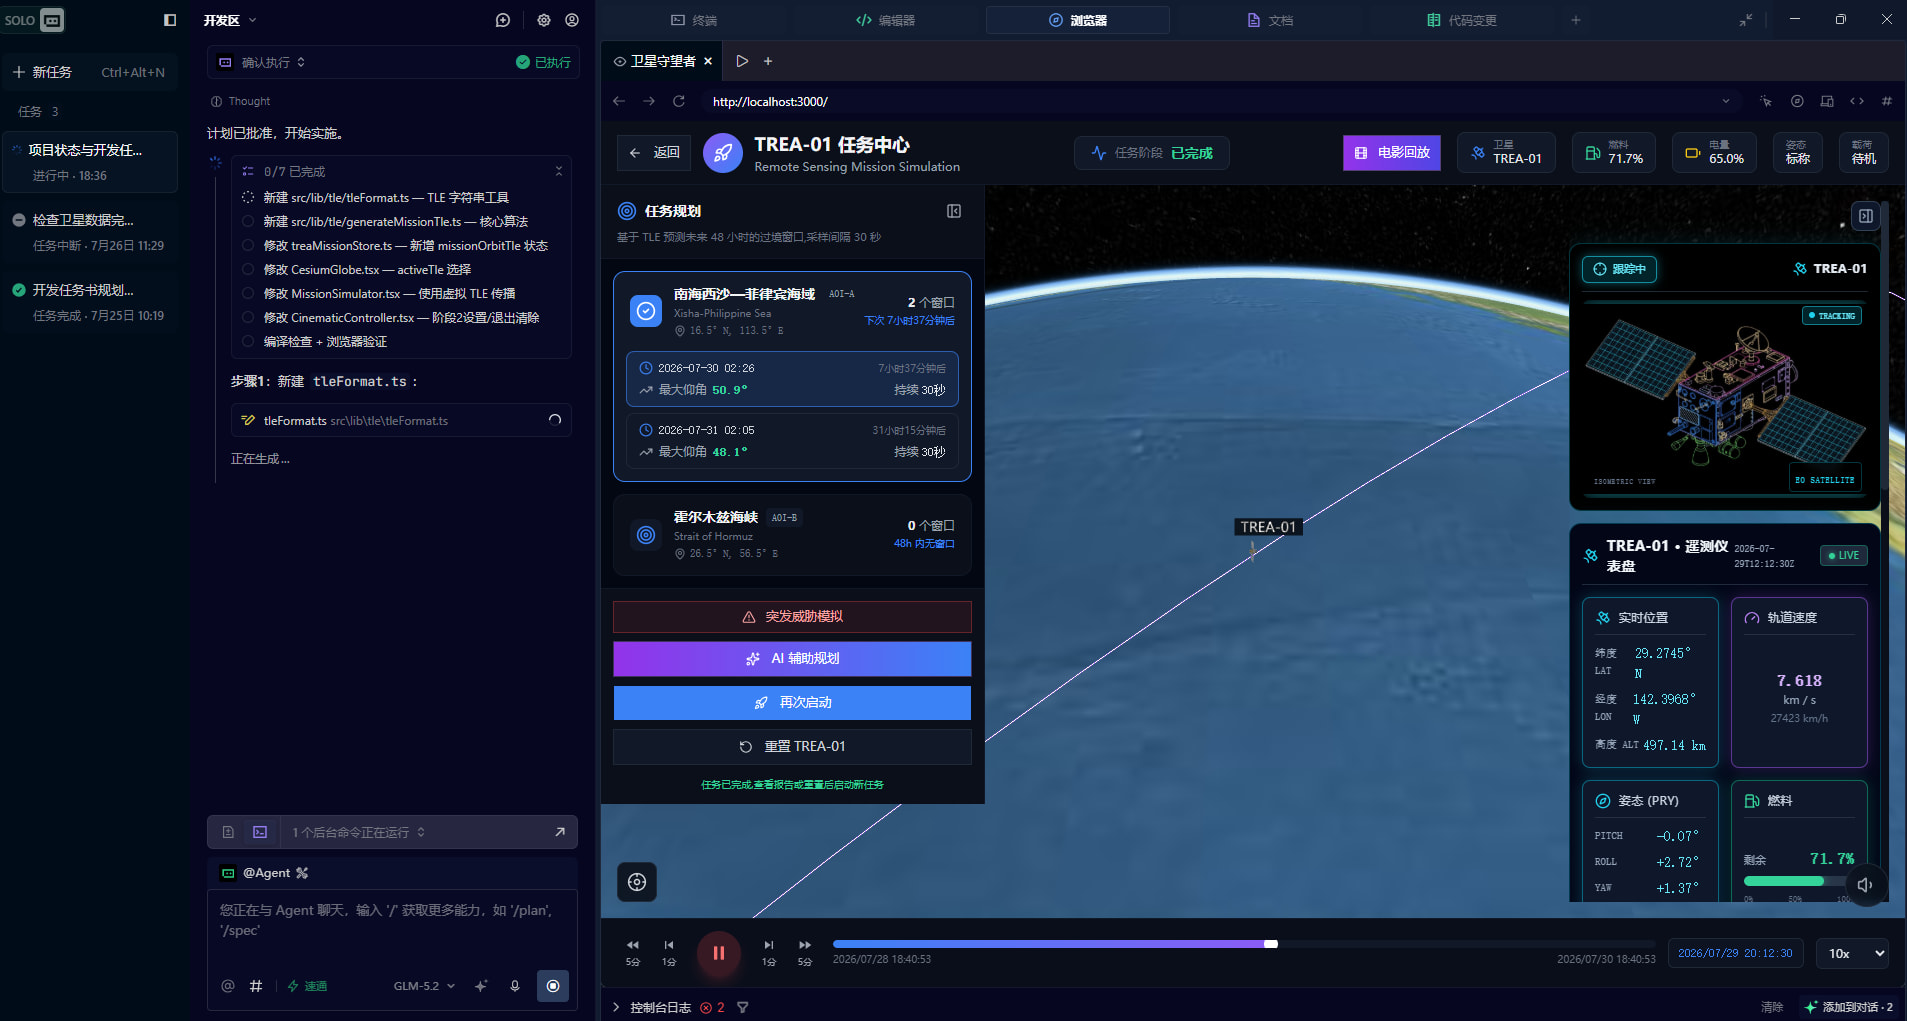Start a new chat with the plus bubble icon
This screenshot has height=1021, width=1907.
pos(503,20)
